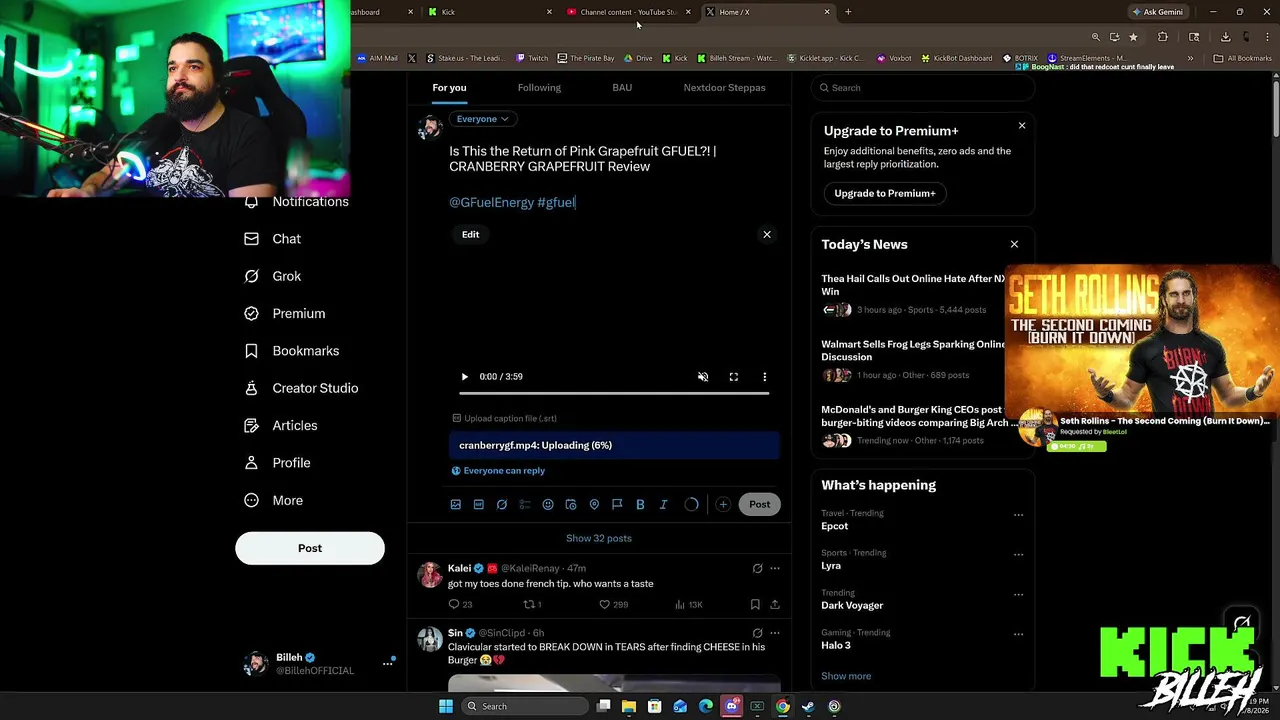Schedule the post with calendar icon
This screenshot has width=1280, height=720.
[x=571, y=505]
